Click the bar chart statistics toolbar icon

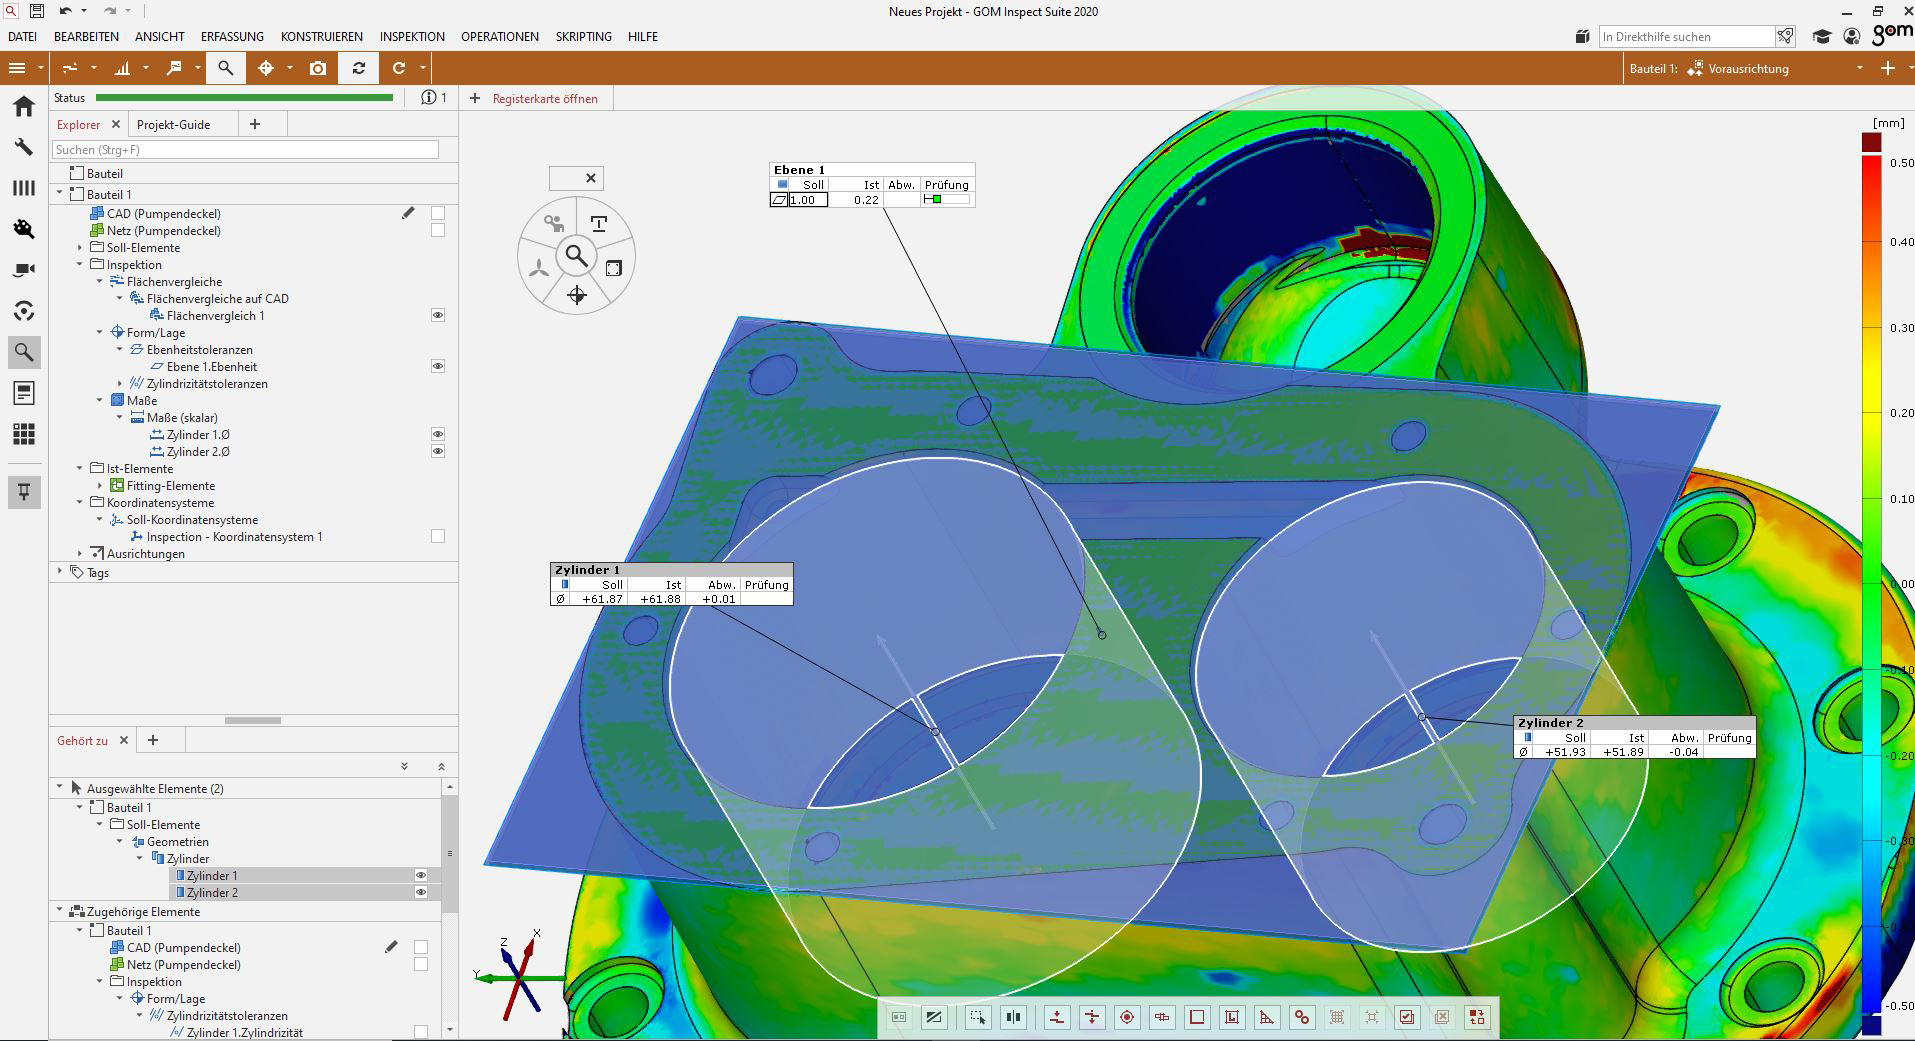point(122,68)
